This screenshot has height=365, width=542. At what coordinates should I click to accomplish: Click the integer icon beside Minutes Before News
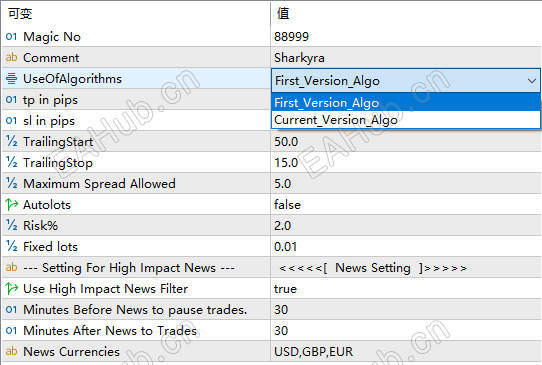pos(11,310)
